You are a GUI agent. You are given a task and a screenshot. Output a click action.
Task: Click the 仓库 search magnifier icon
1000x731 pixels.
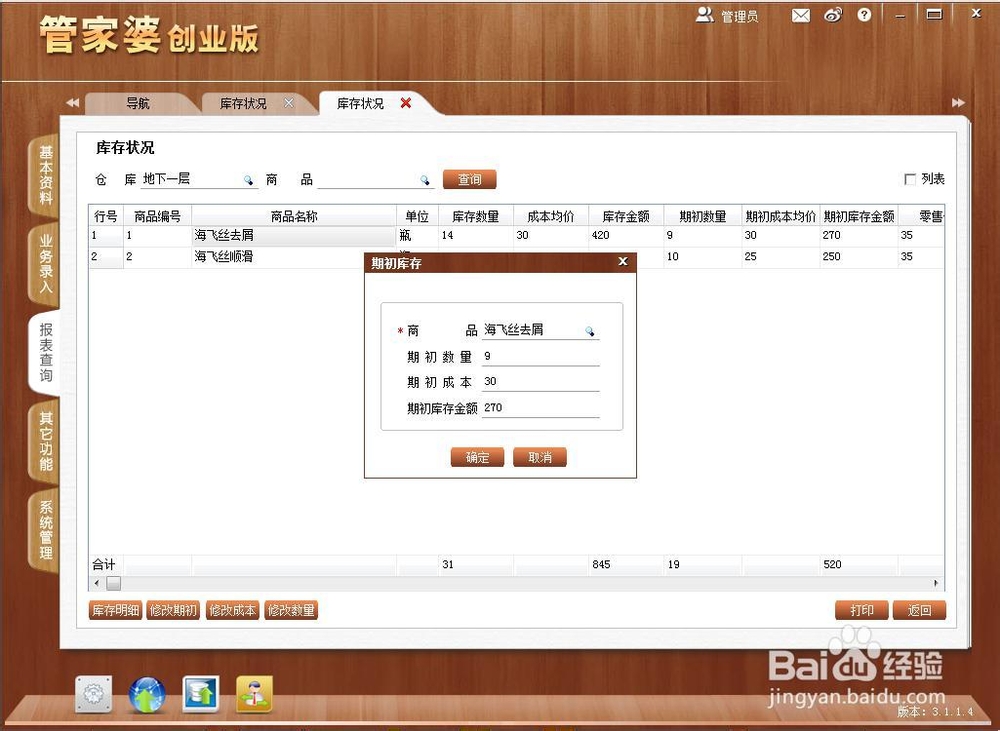coord(249,181)
